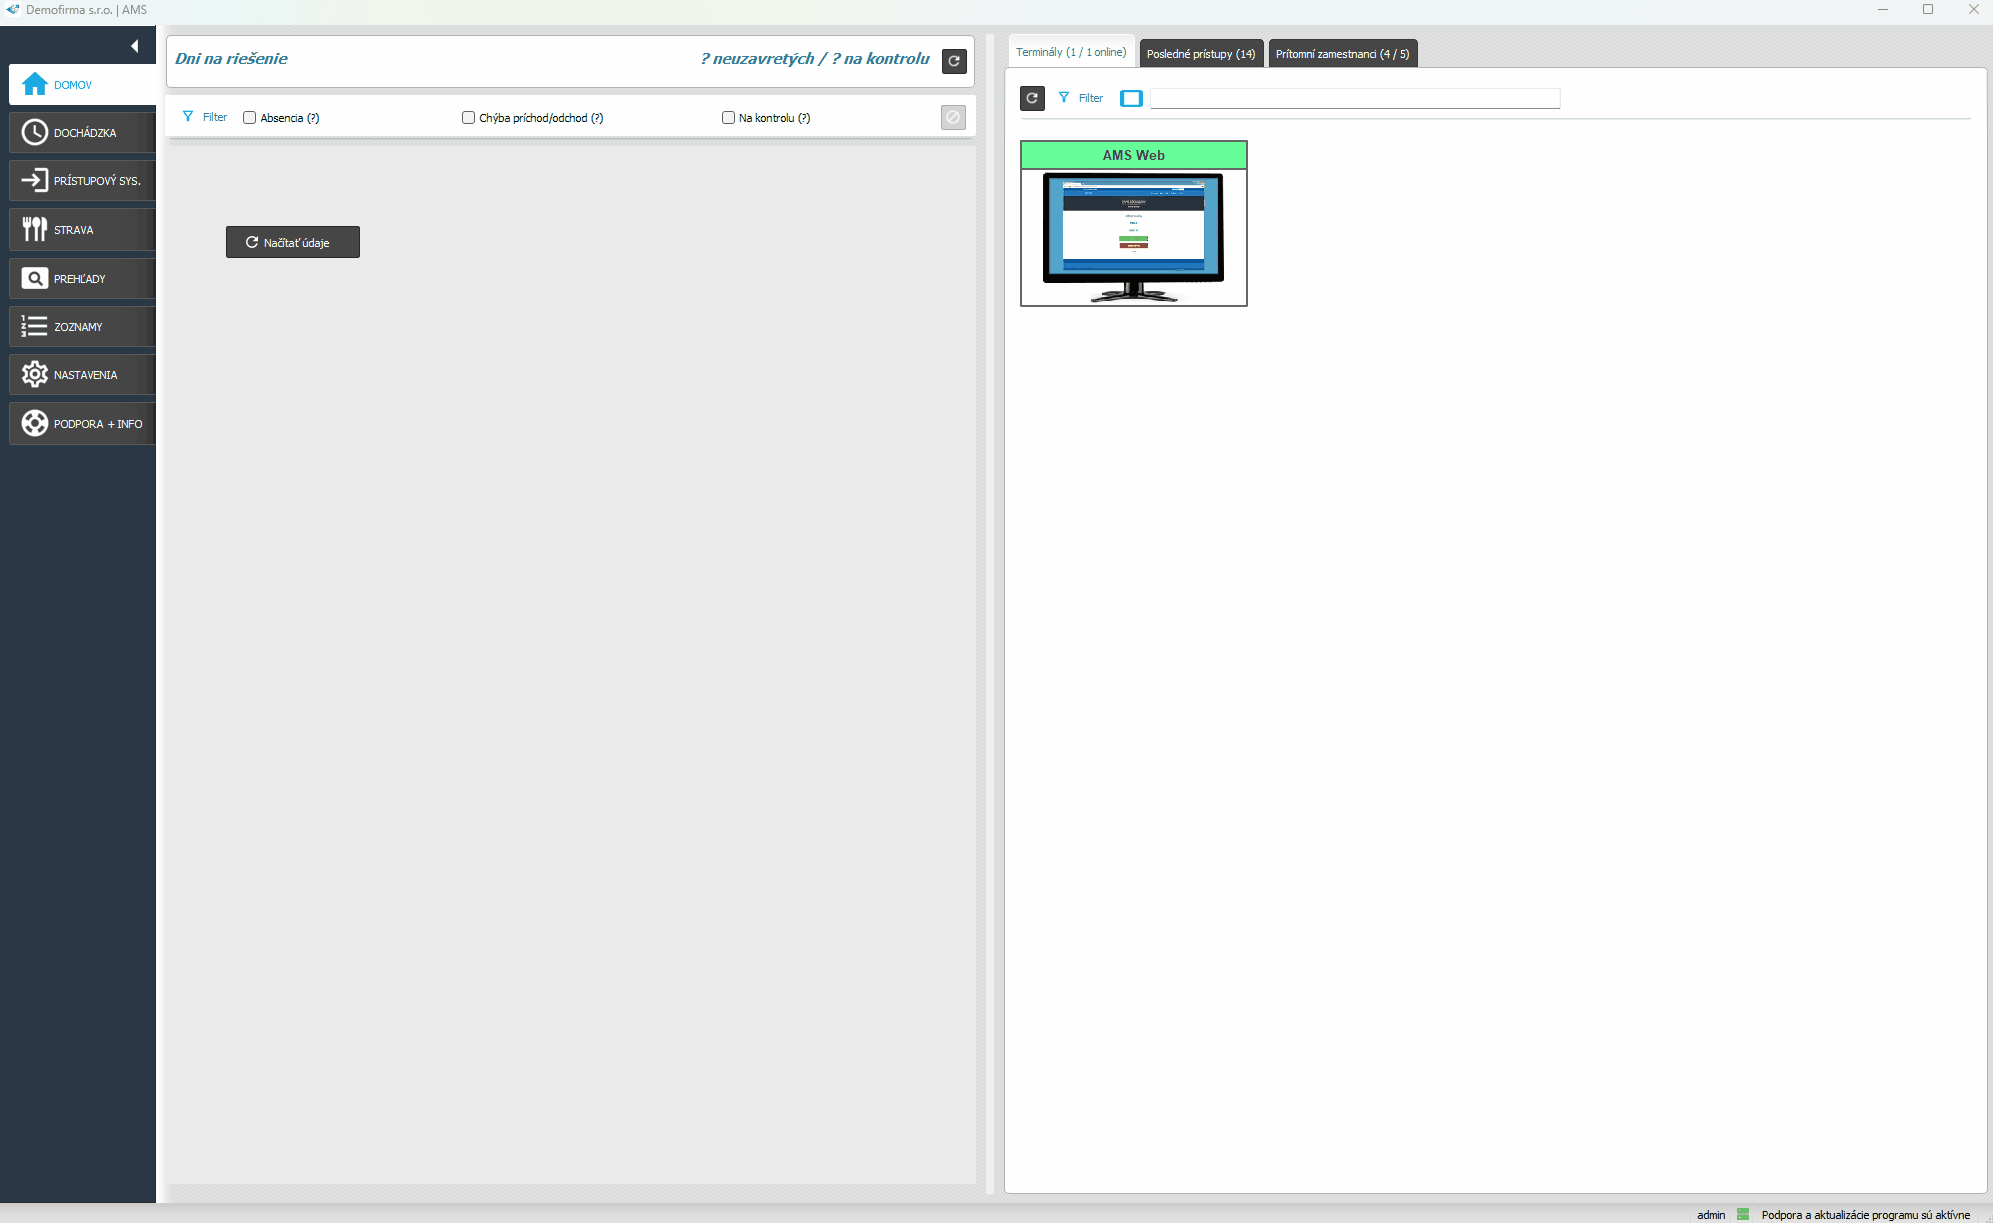
Task: Open Prítomní zamestnanci tab
Action: coord(1342,54)
